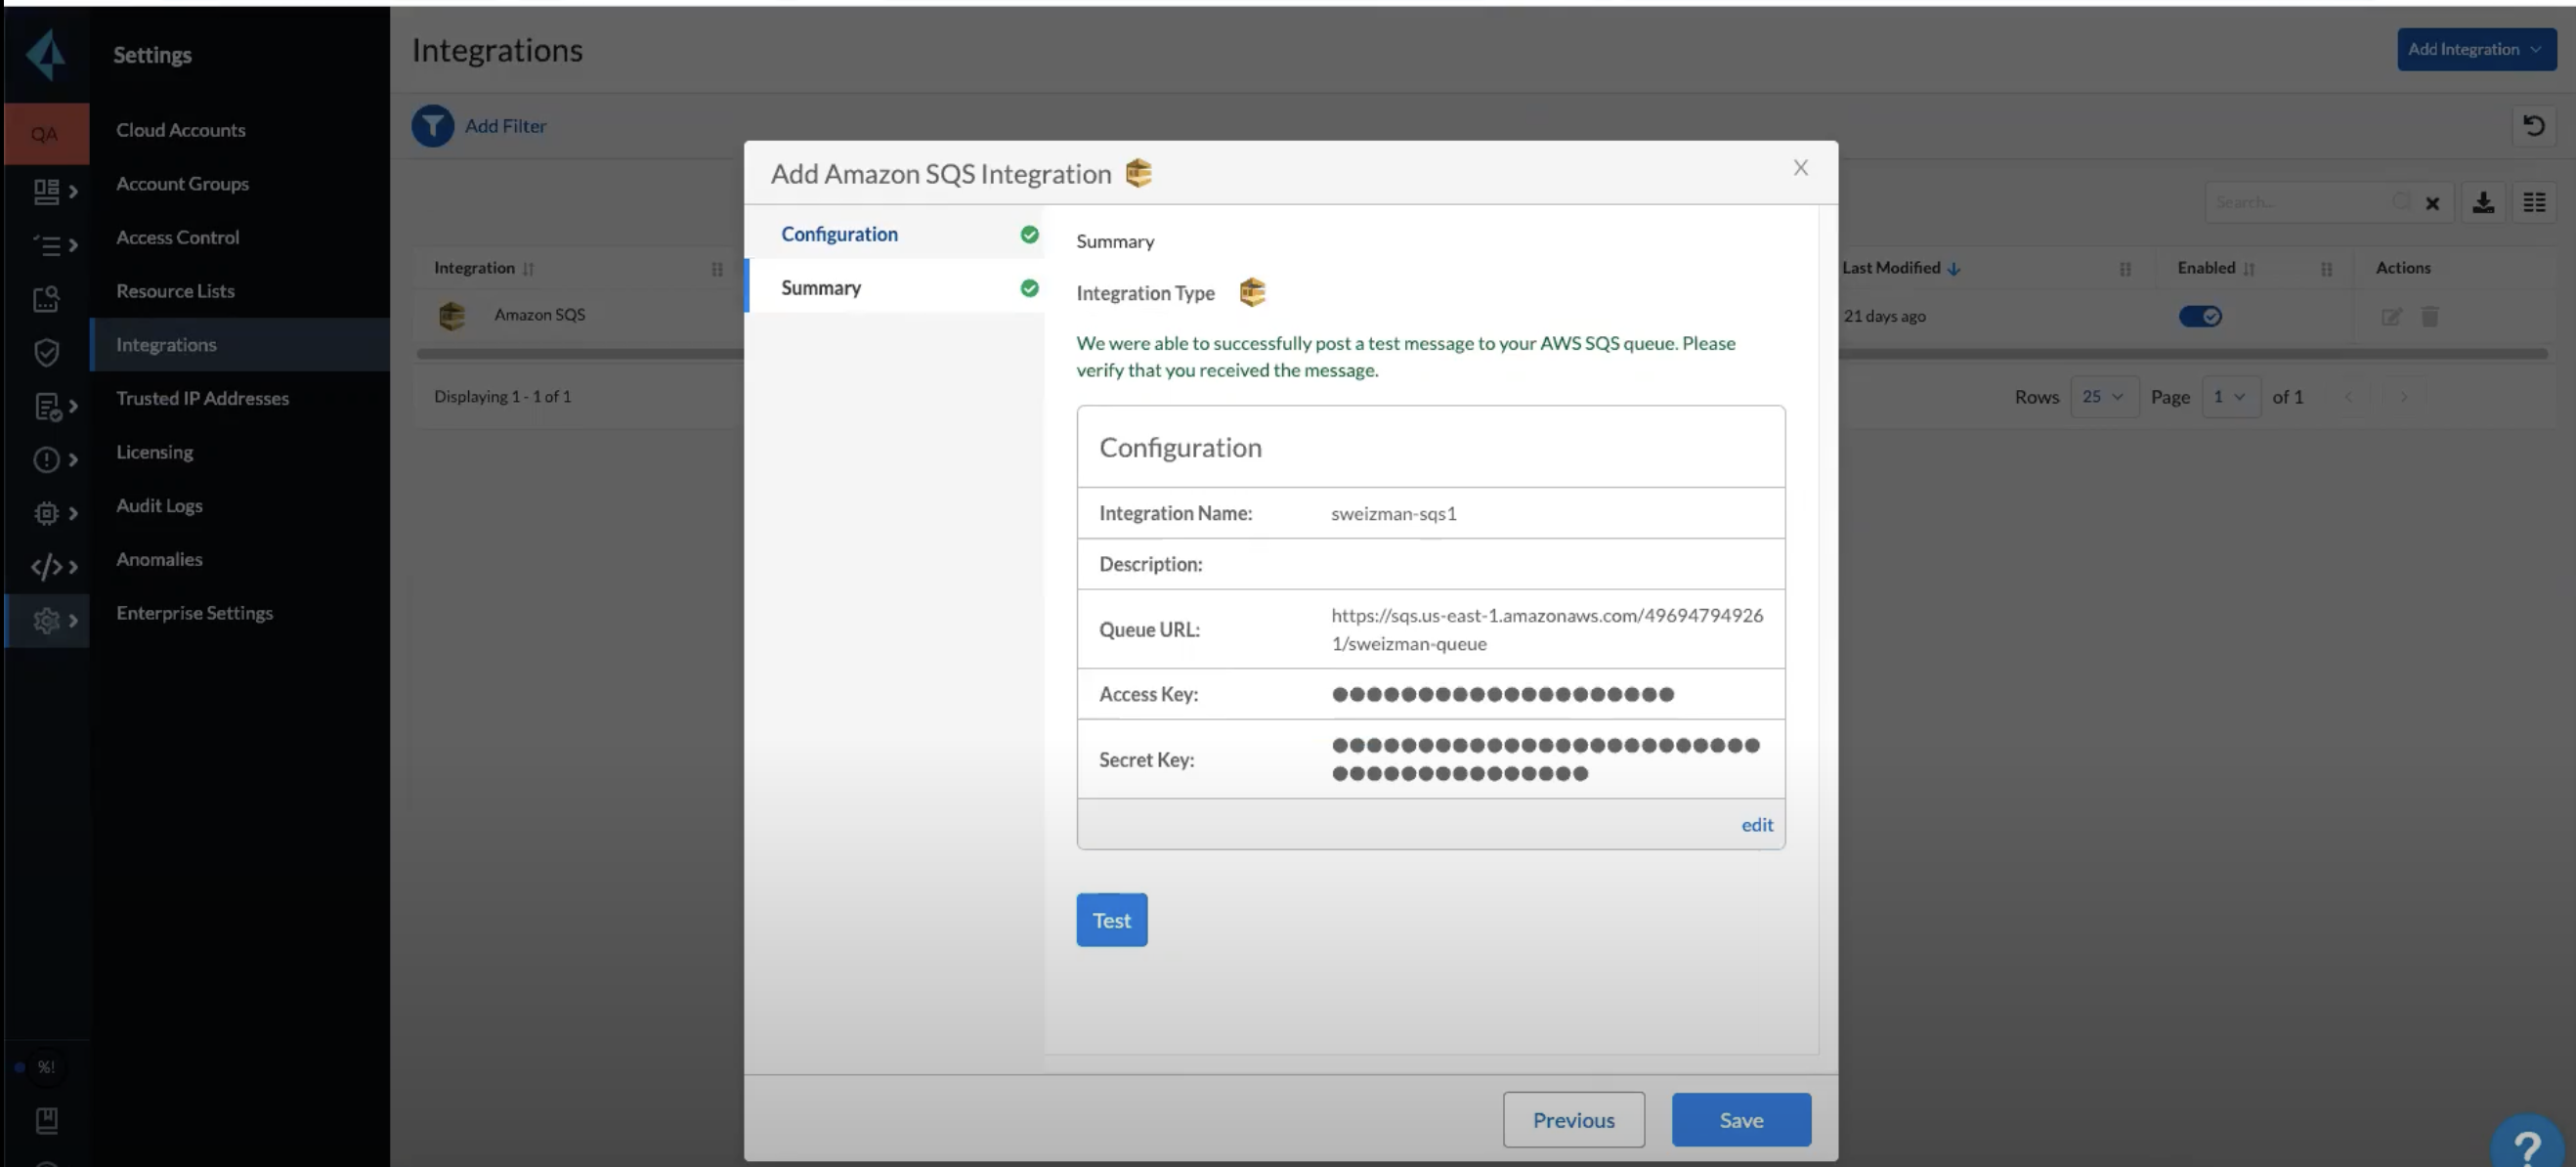The height and width of the screenshot is (1167, 2576).
Task: Select Integrations in settings menu
Action: click(240, 344)
